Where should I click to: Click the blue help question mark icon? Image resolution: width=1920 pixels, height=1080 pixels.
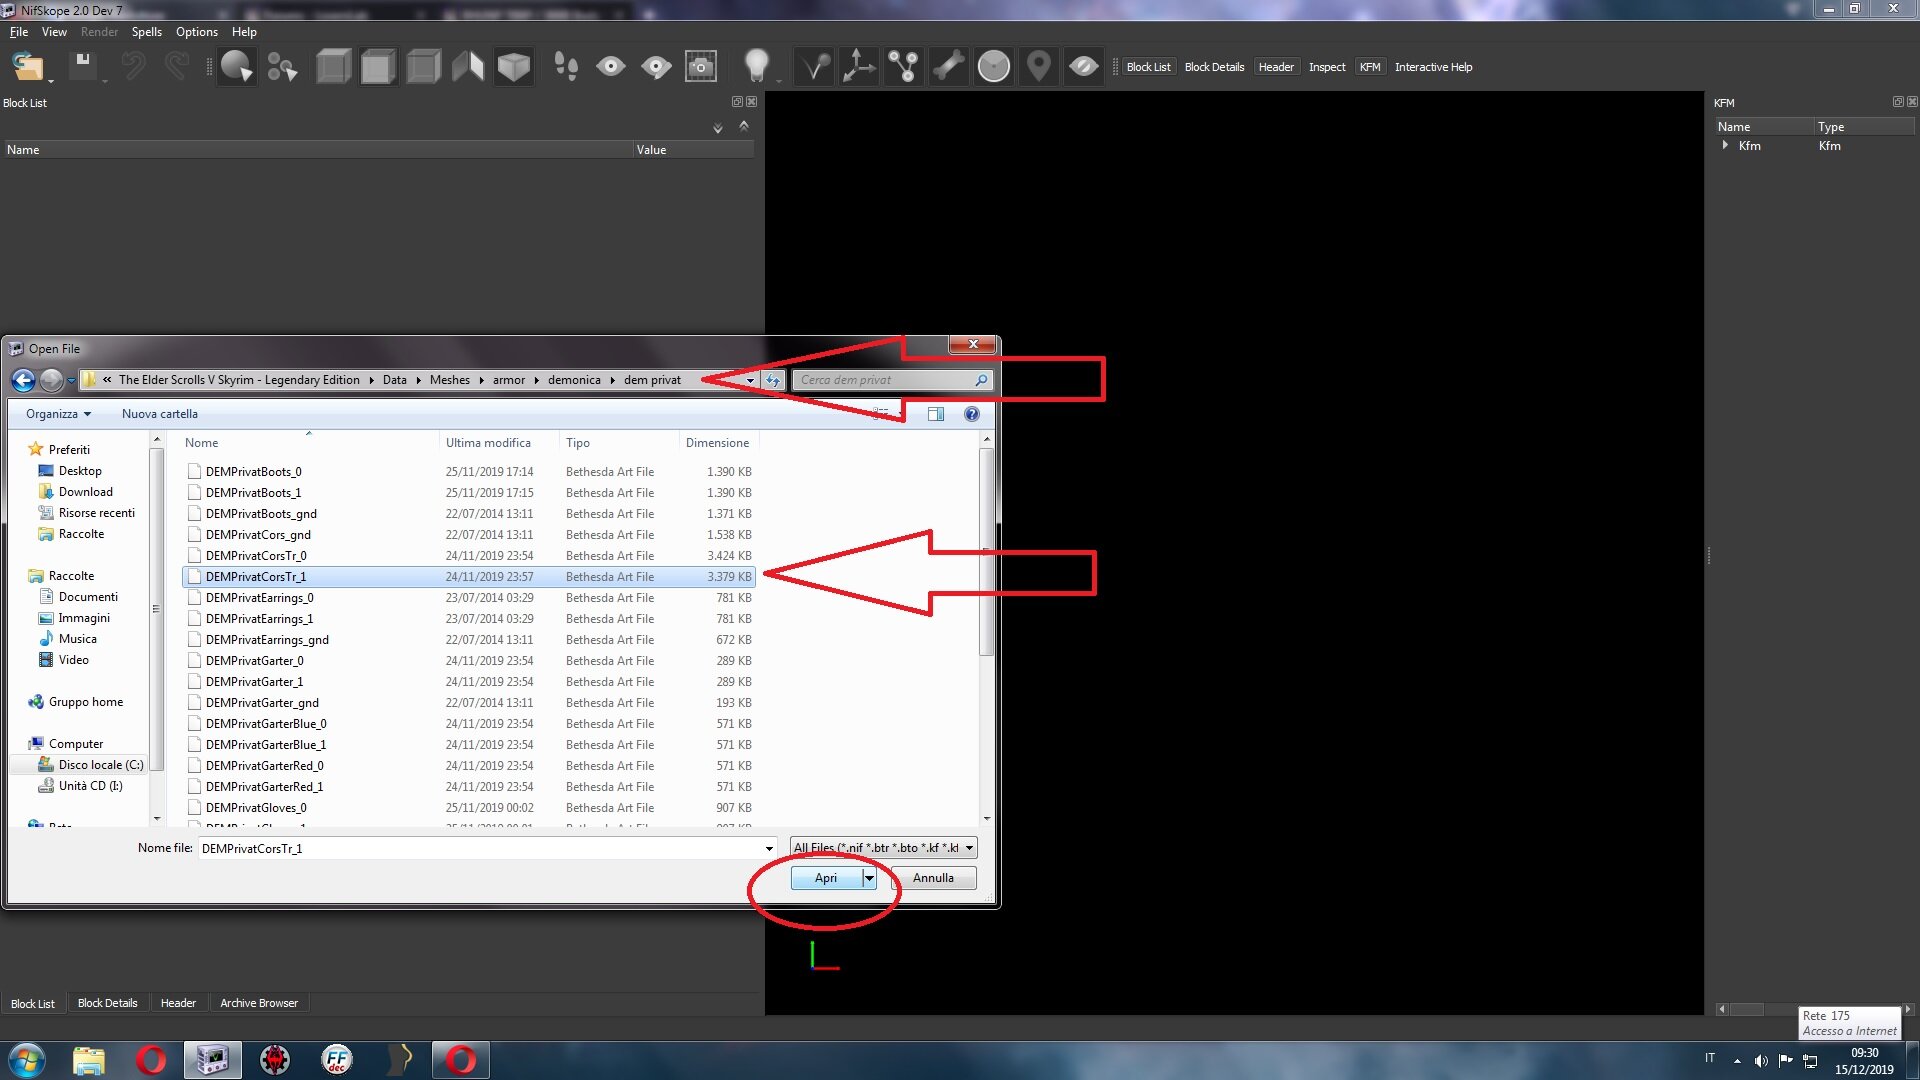coord(972,414)
